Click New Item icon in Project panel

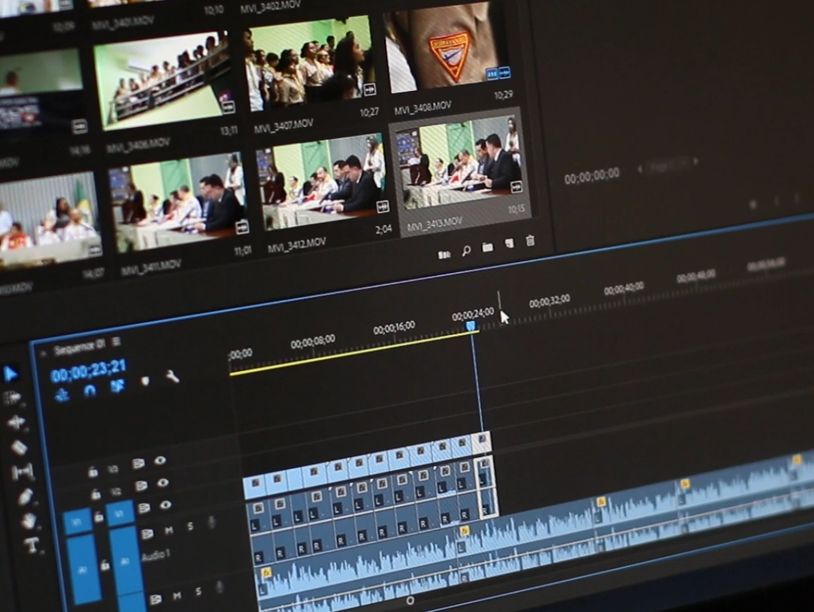(x=509, y=243)
